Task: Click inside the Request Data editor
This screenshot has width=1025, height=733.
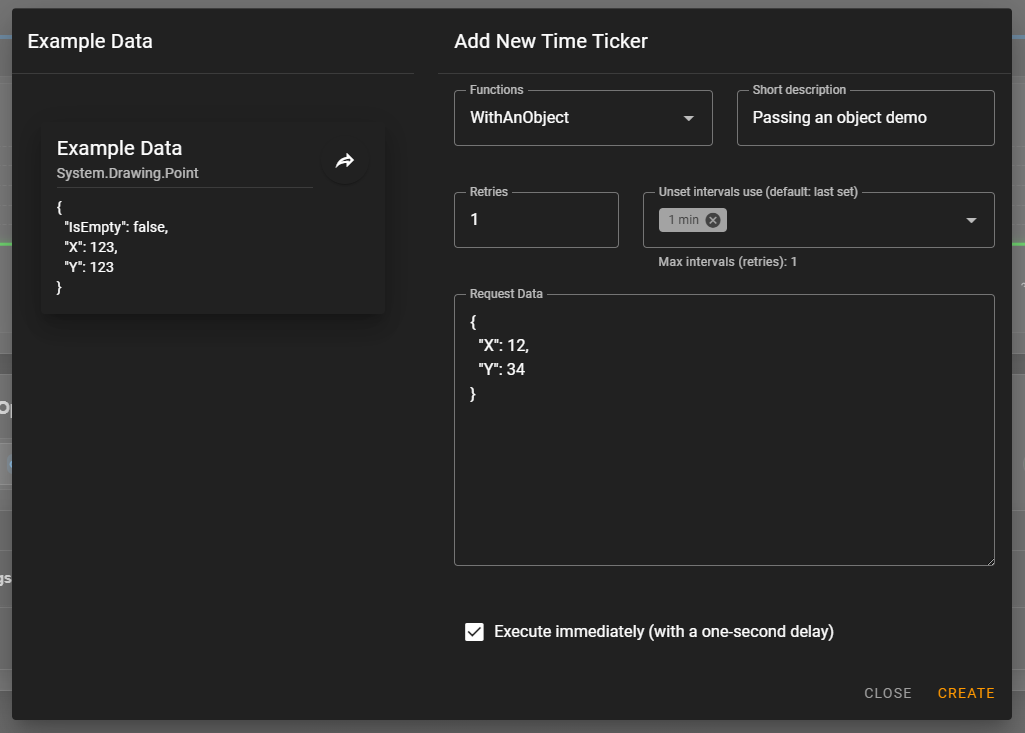Action: [x=724, y=430]
